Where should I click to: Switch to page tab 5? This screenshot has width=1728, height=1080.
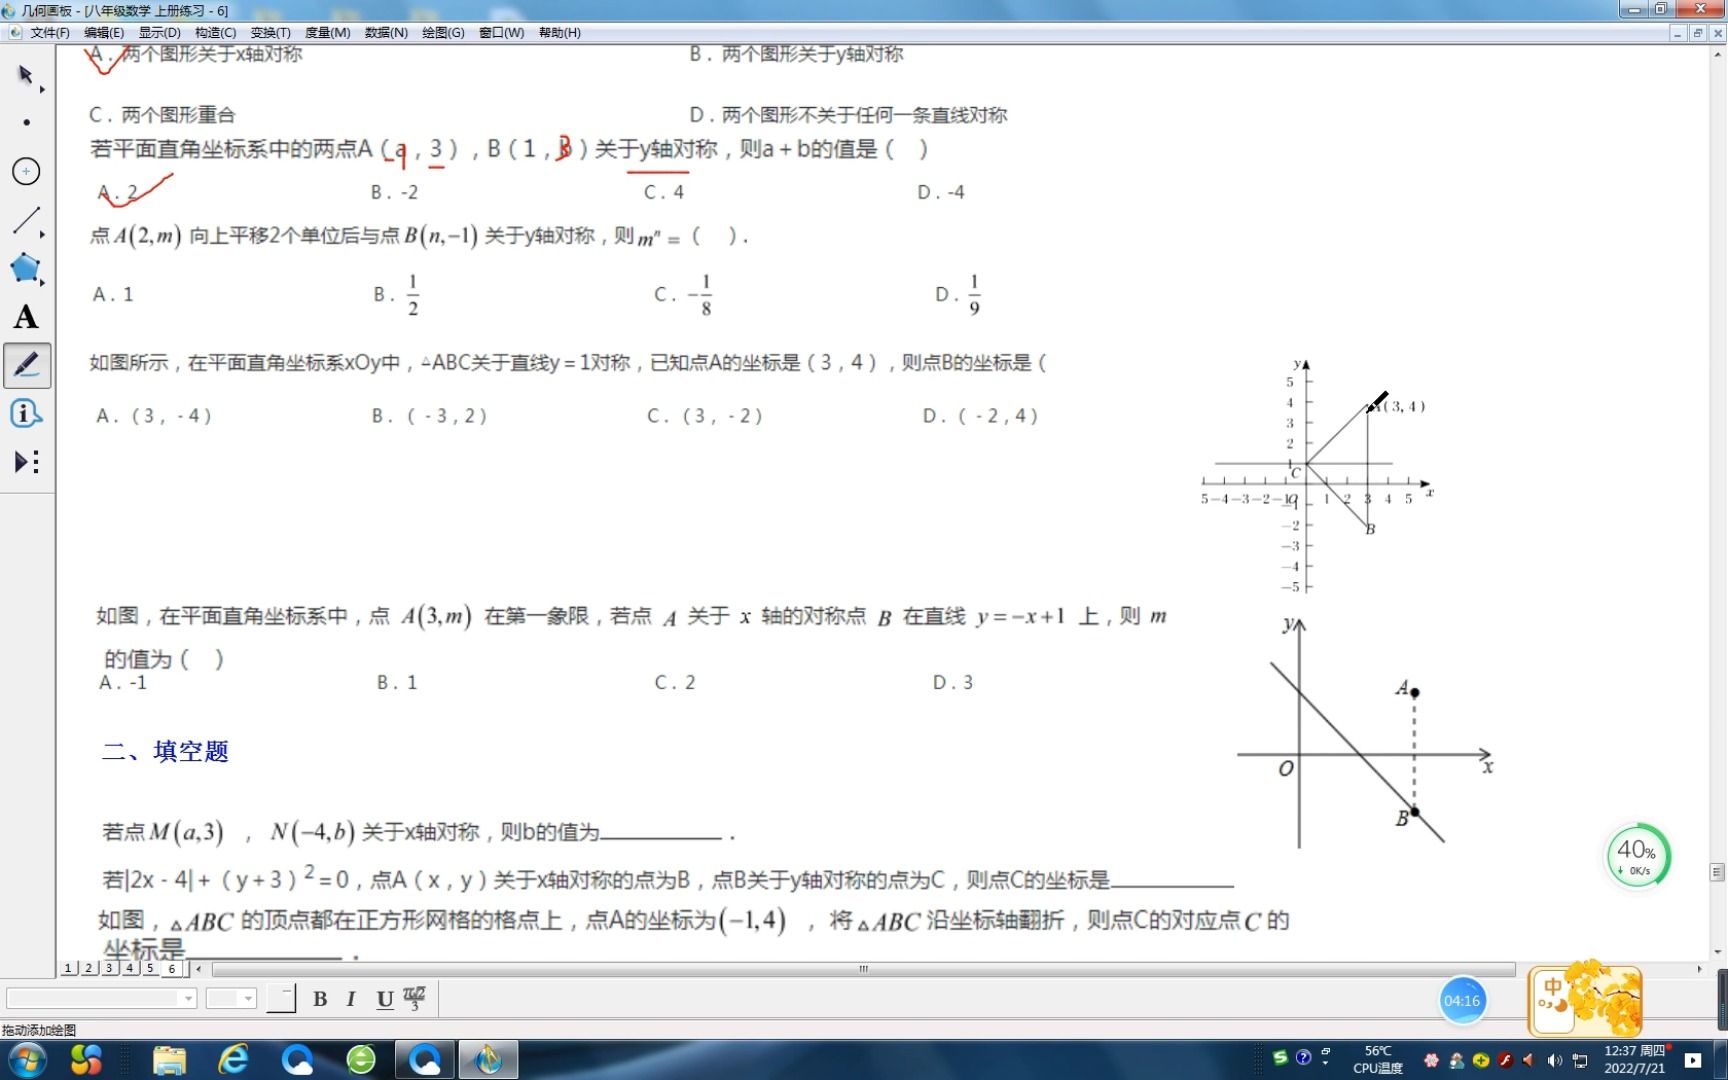pyautogui.click(x=150, y=968)
